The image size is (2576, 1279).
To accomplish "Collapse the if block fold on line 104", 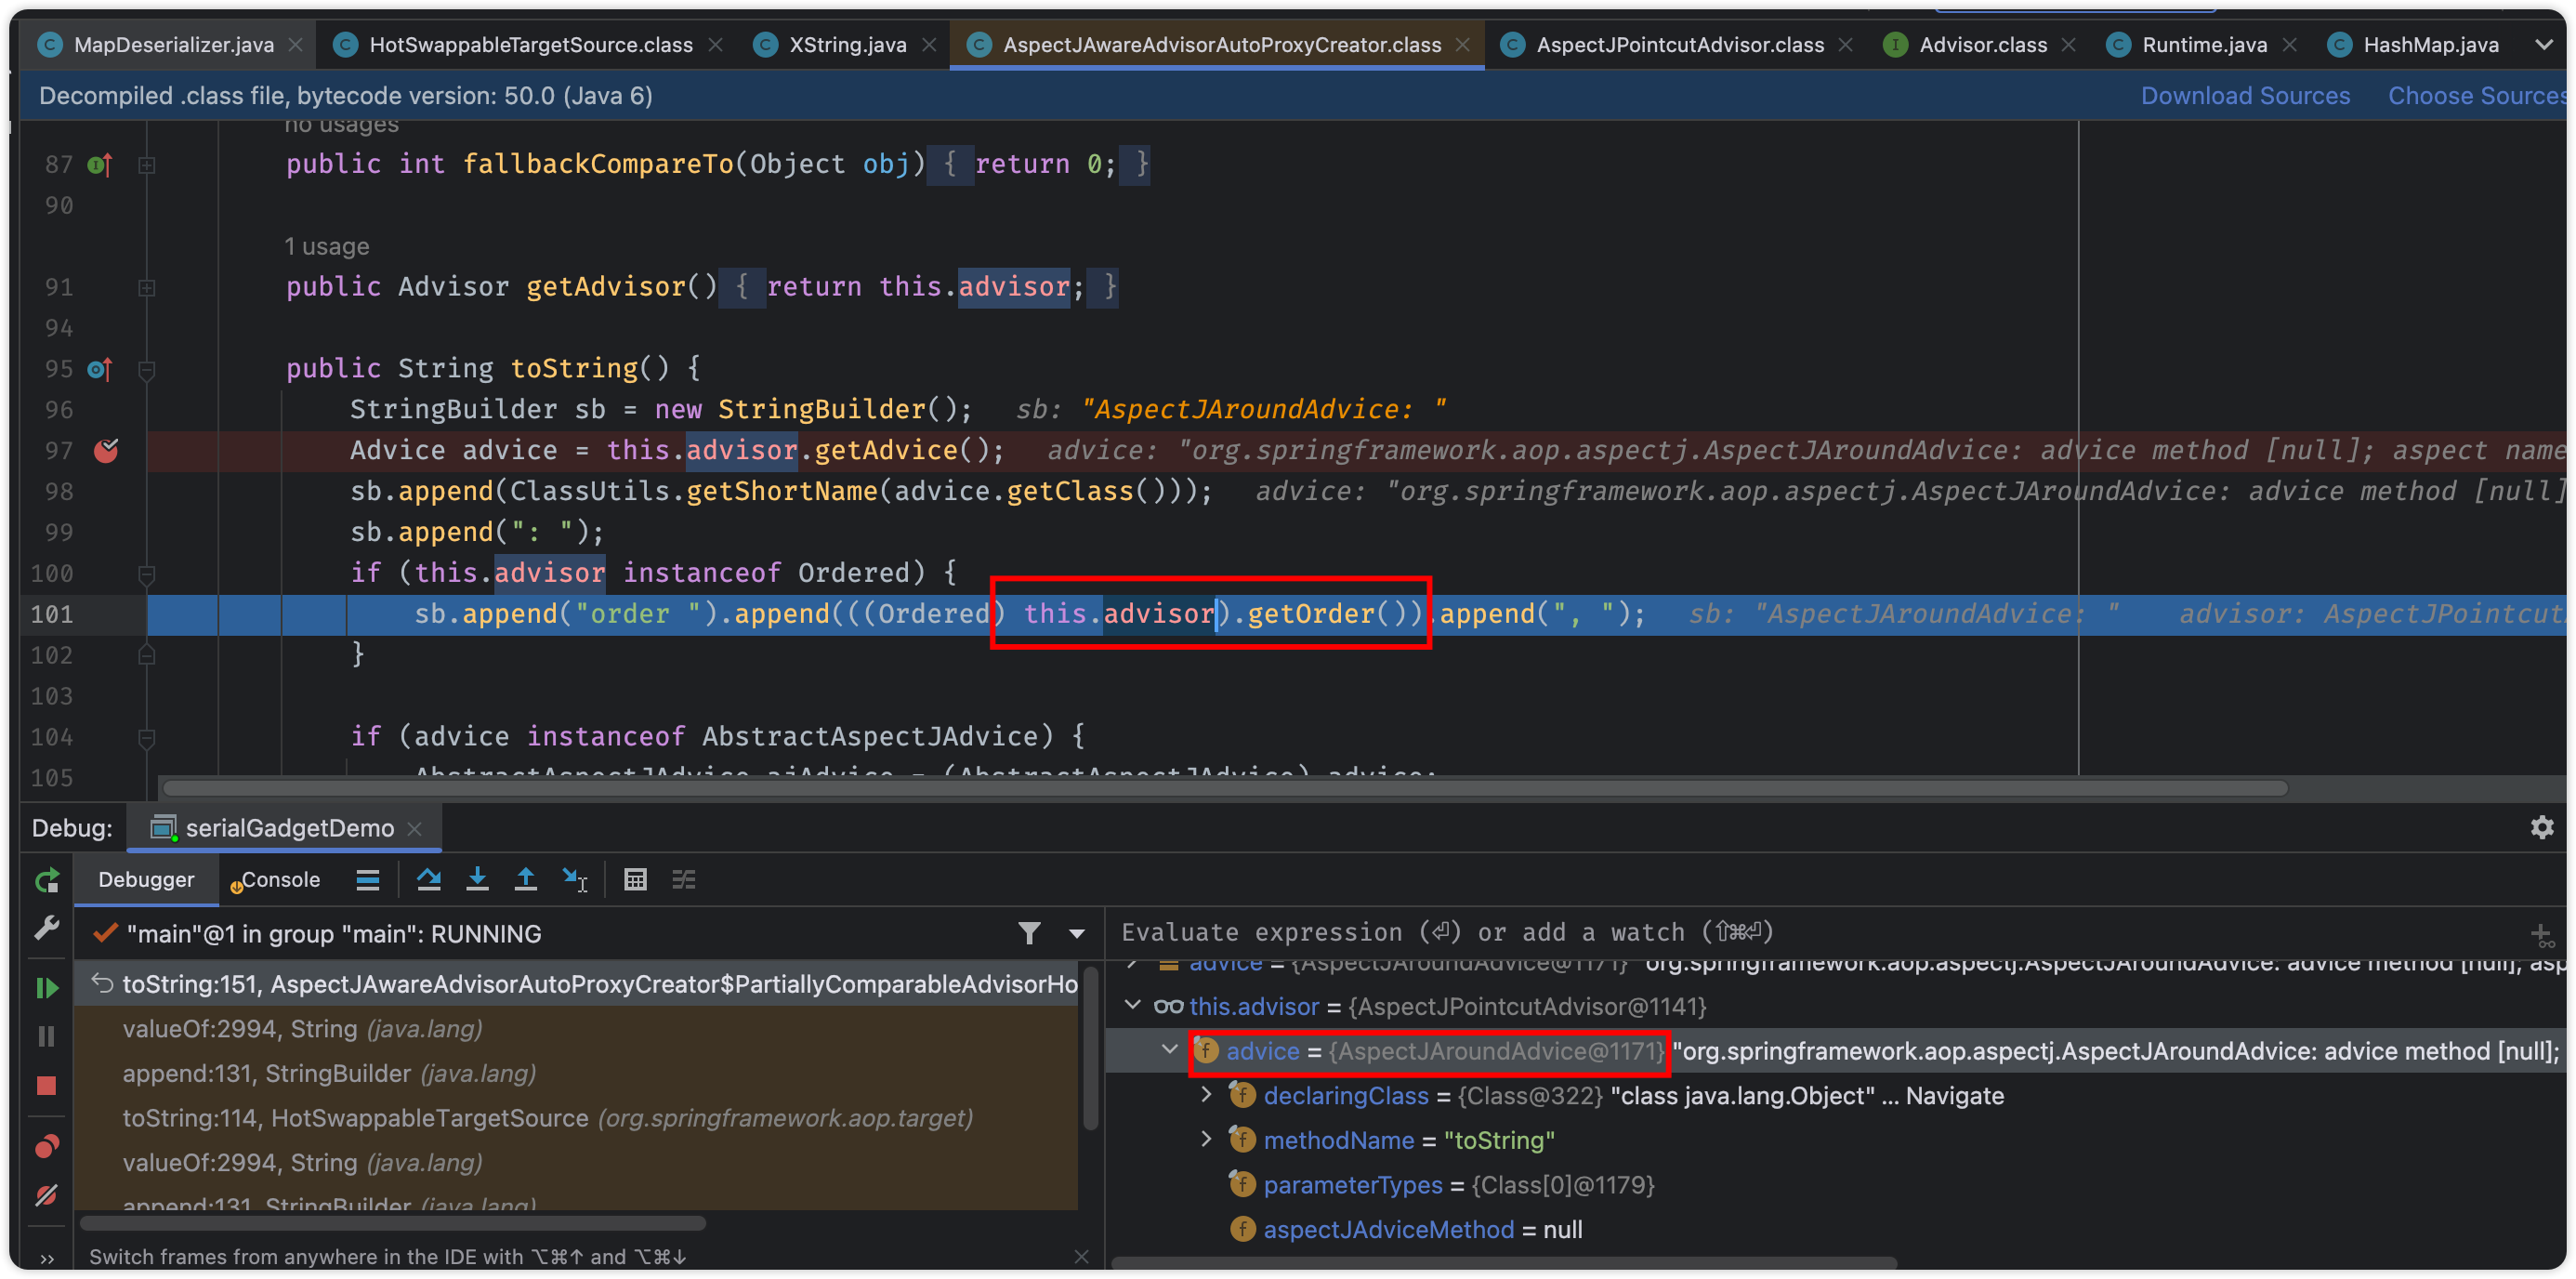I will (146, 739).
